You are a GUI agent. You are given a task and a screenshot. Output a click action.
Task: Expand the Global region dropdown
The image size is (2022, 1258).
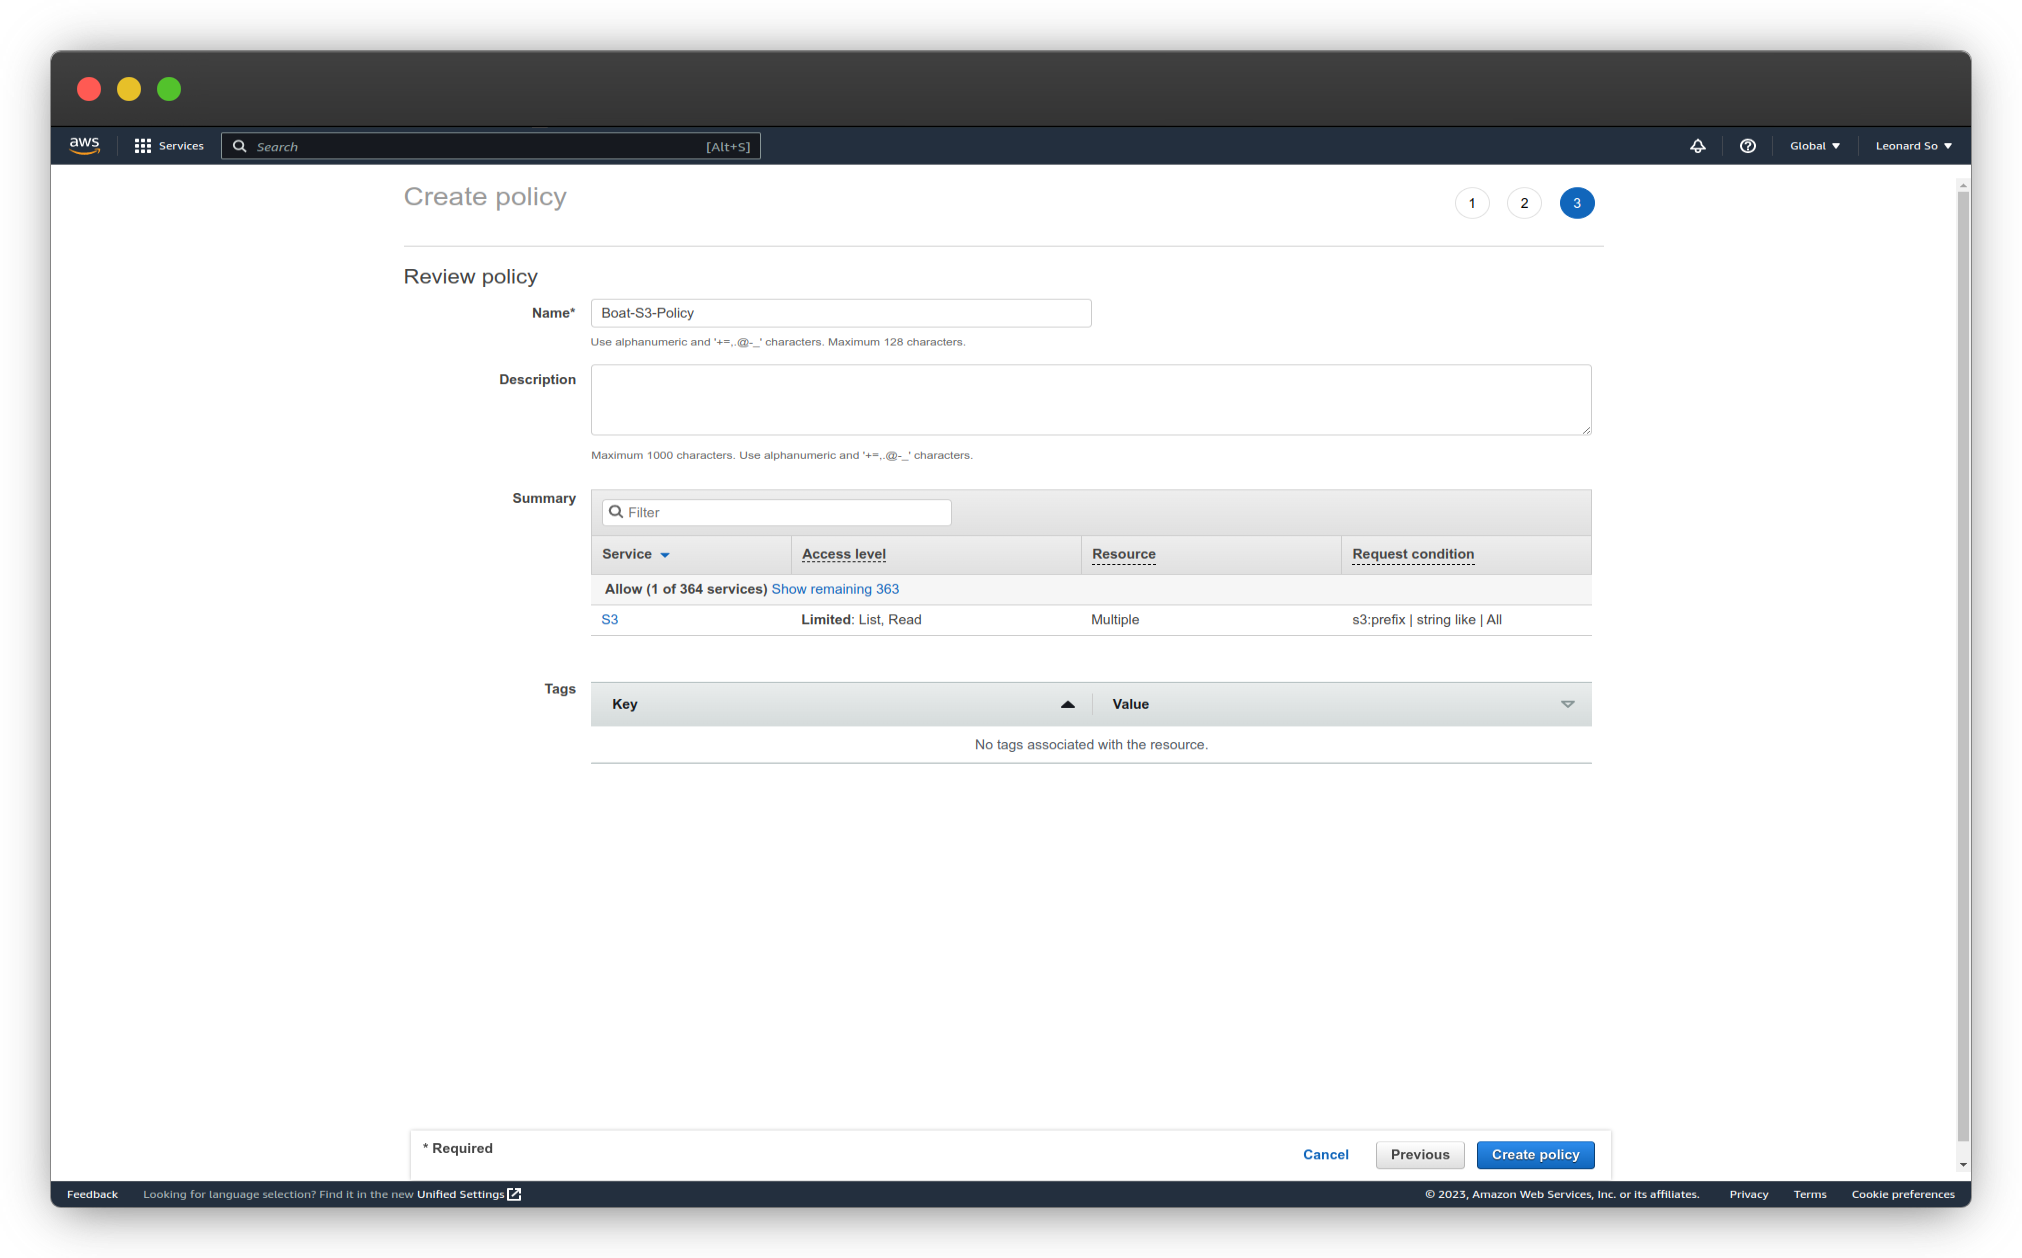point(1814,146)
